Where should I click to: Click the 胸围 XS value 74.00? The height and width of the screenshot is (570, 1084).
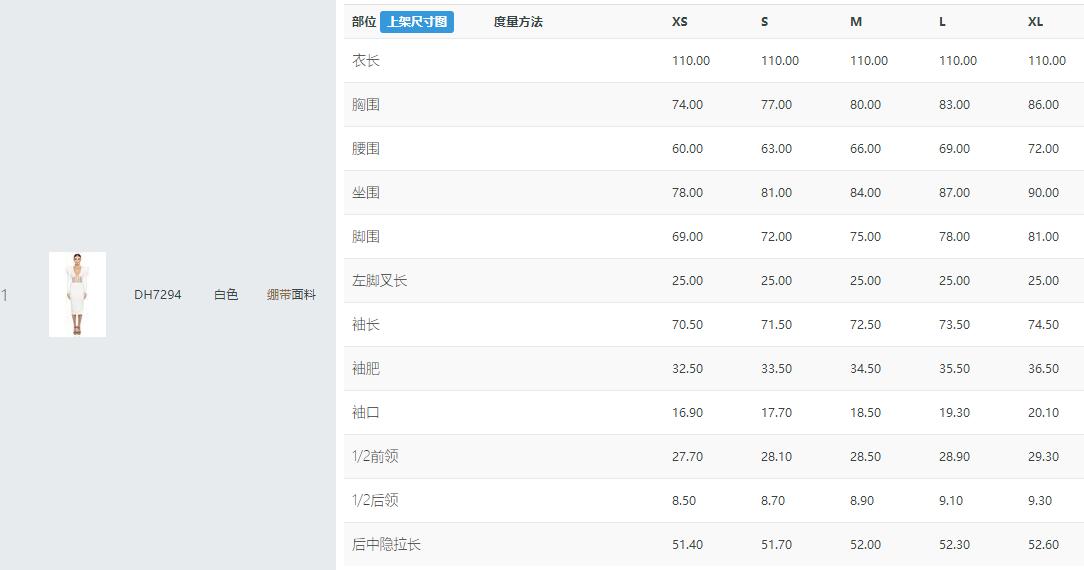[687, 104]
